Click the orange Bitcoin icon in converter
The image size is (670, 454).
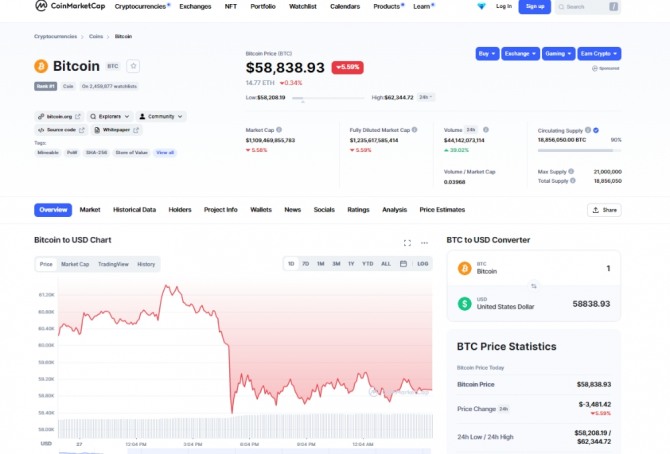click(464, 269)
